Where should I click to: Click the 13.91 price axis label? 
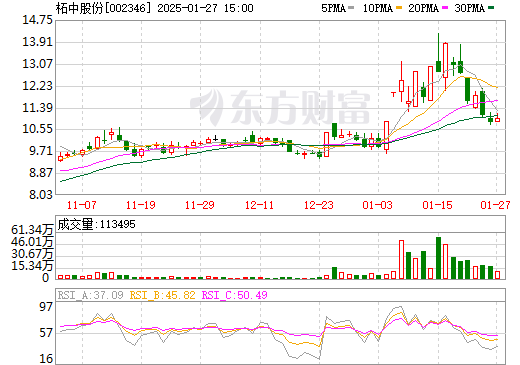[37, 42]
